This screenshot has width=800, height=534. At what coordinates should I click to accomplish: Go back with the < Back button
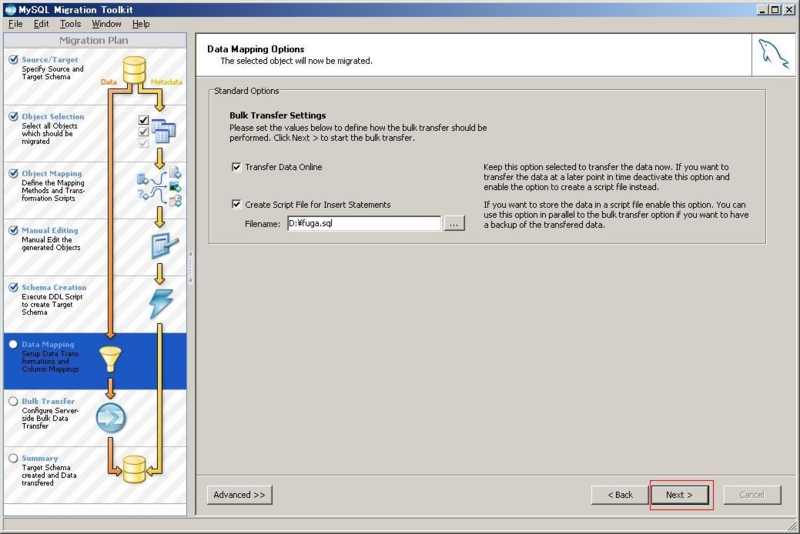620,495
